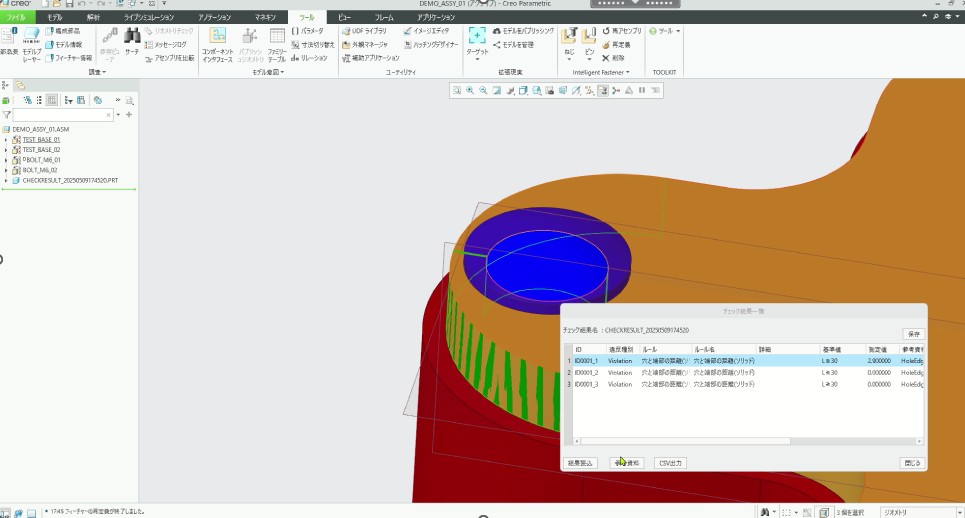Expand the BOLT_M6_02 tree node

click(5, 170)
